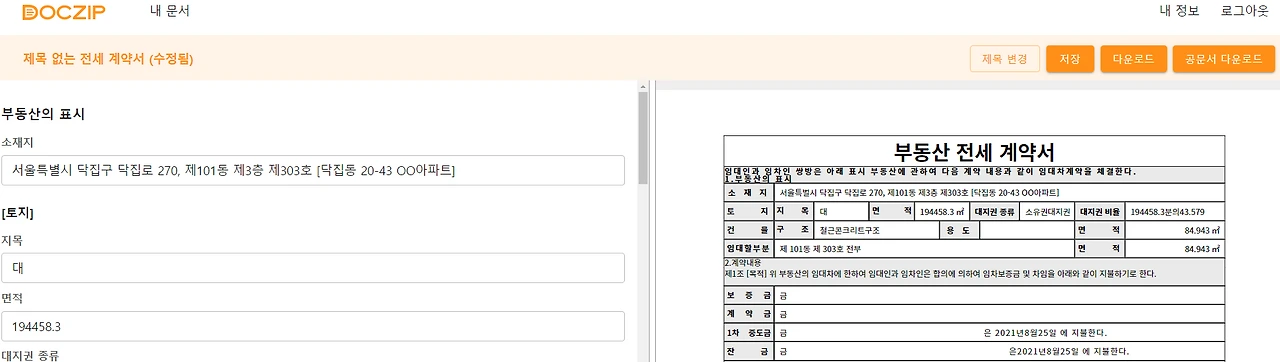Open the 내 문서 menu

(170, 11)
